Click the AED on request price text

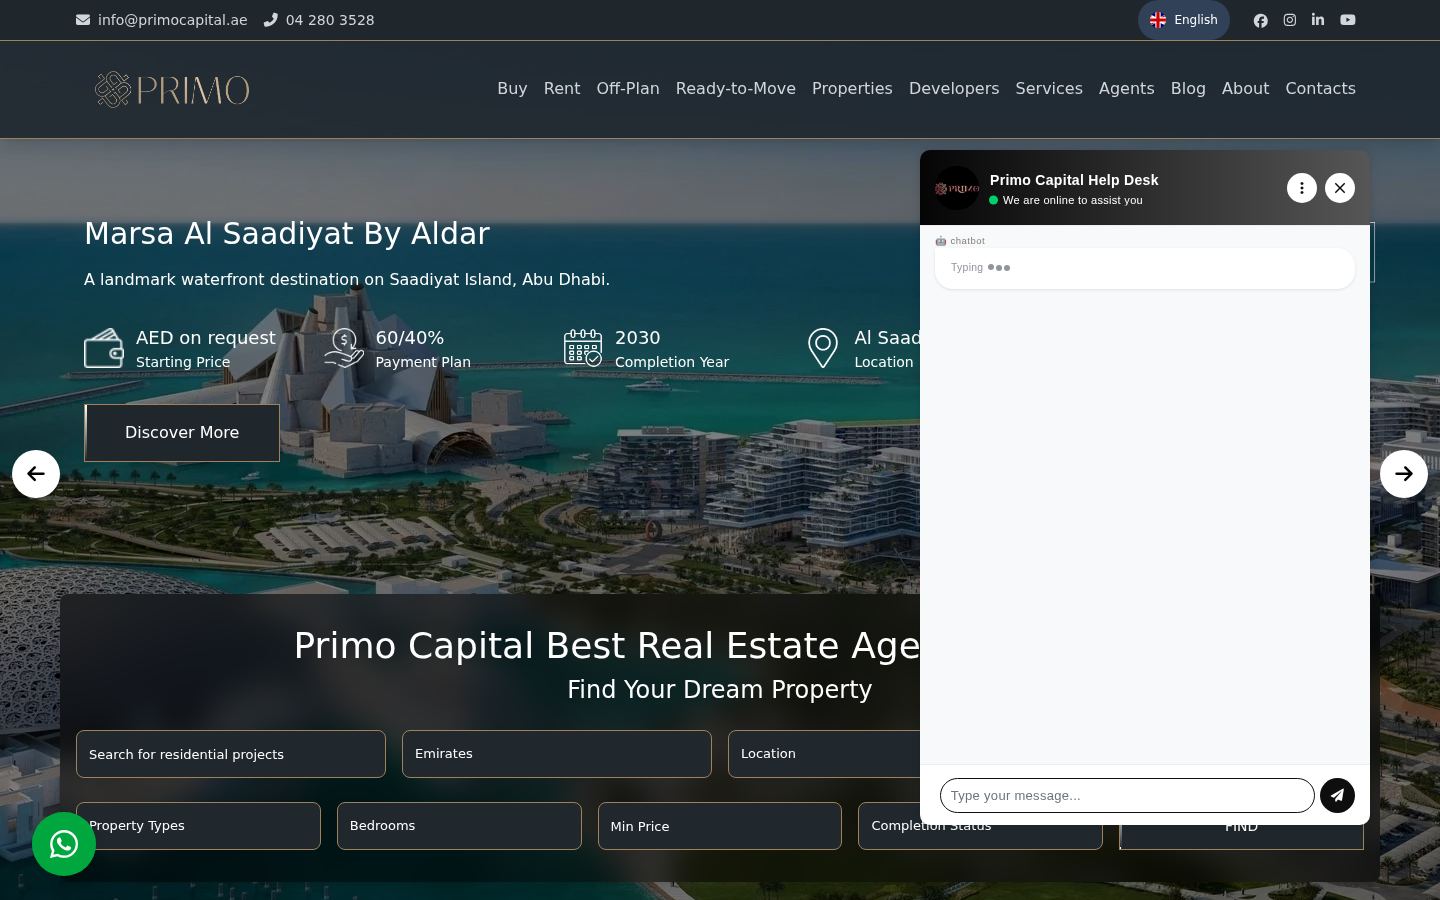[x=206, y=338]
